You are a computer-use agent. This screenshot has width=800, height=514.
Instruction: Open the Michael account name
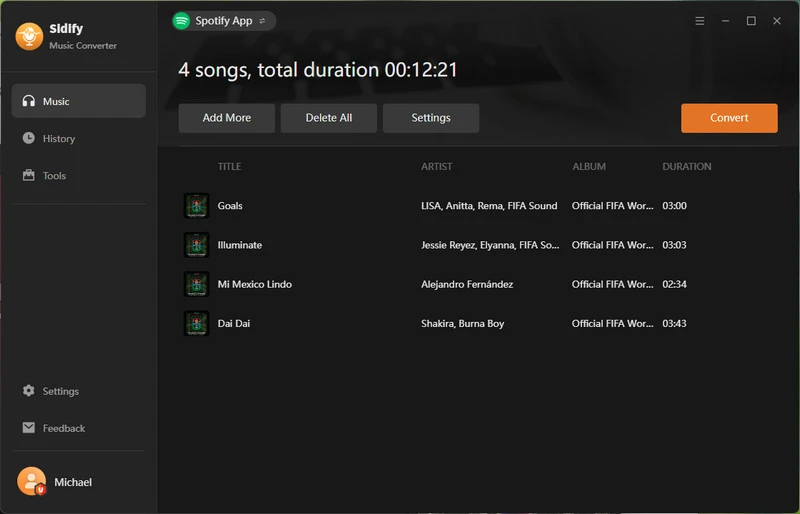point(73,482)
